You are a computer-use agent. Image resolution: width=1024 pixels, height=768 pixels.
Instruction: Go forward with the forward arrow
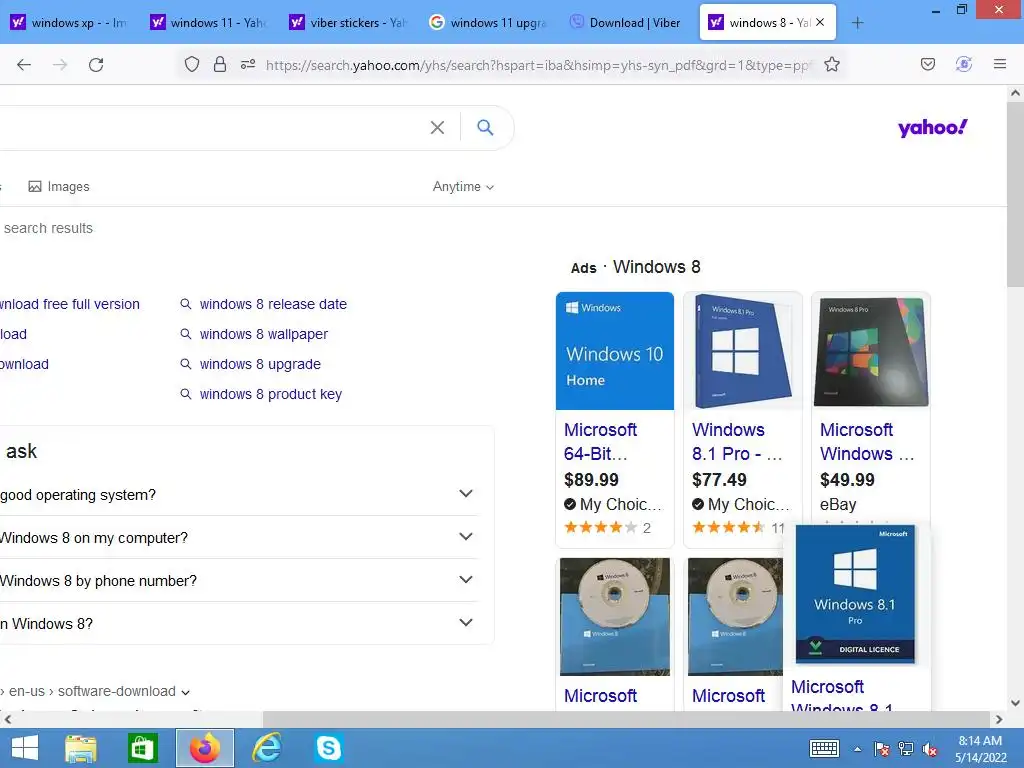coord(60,65)
